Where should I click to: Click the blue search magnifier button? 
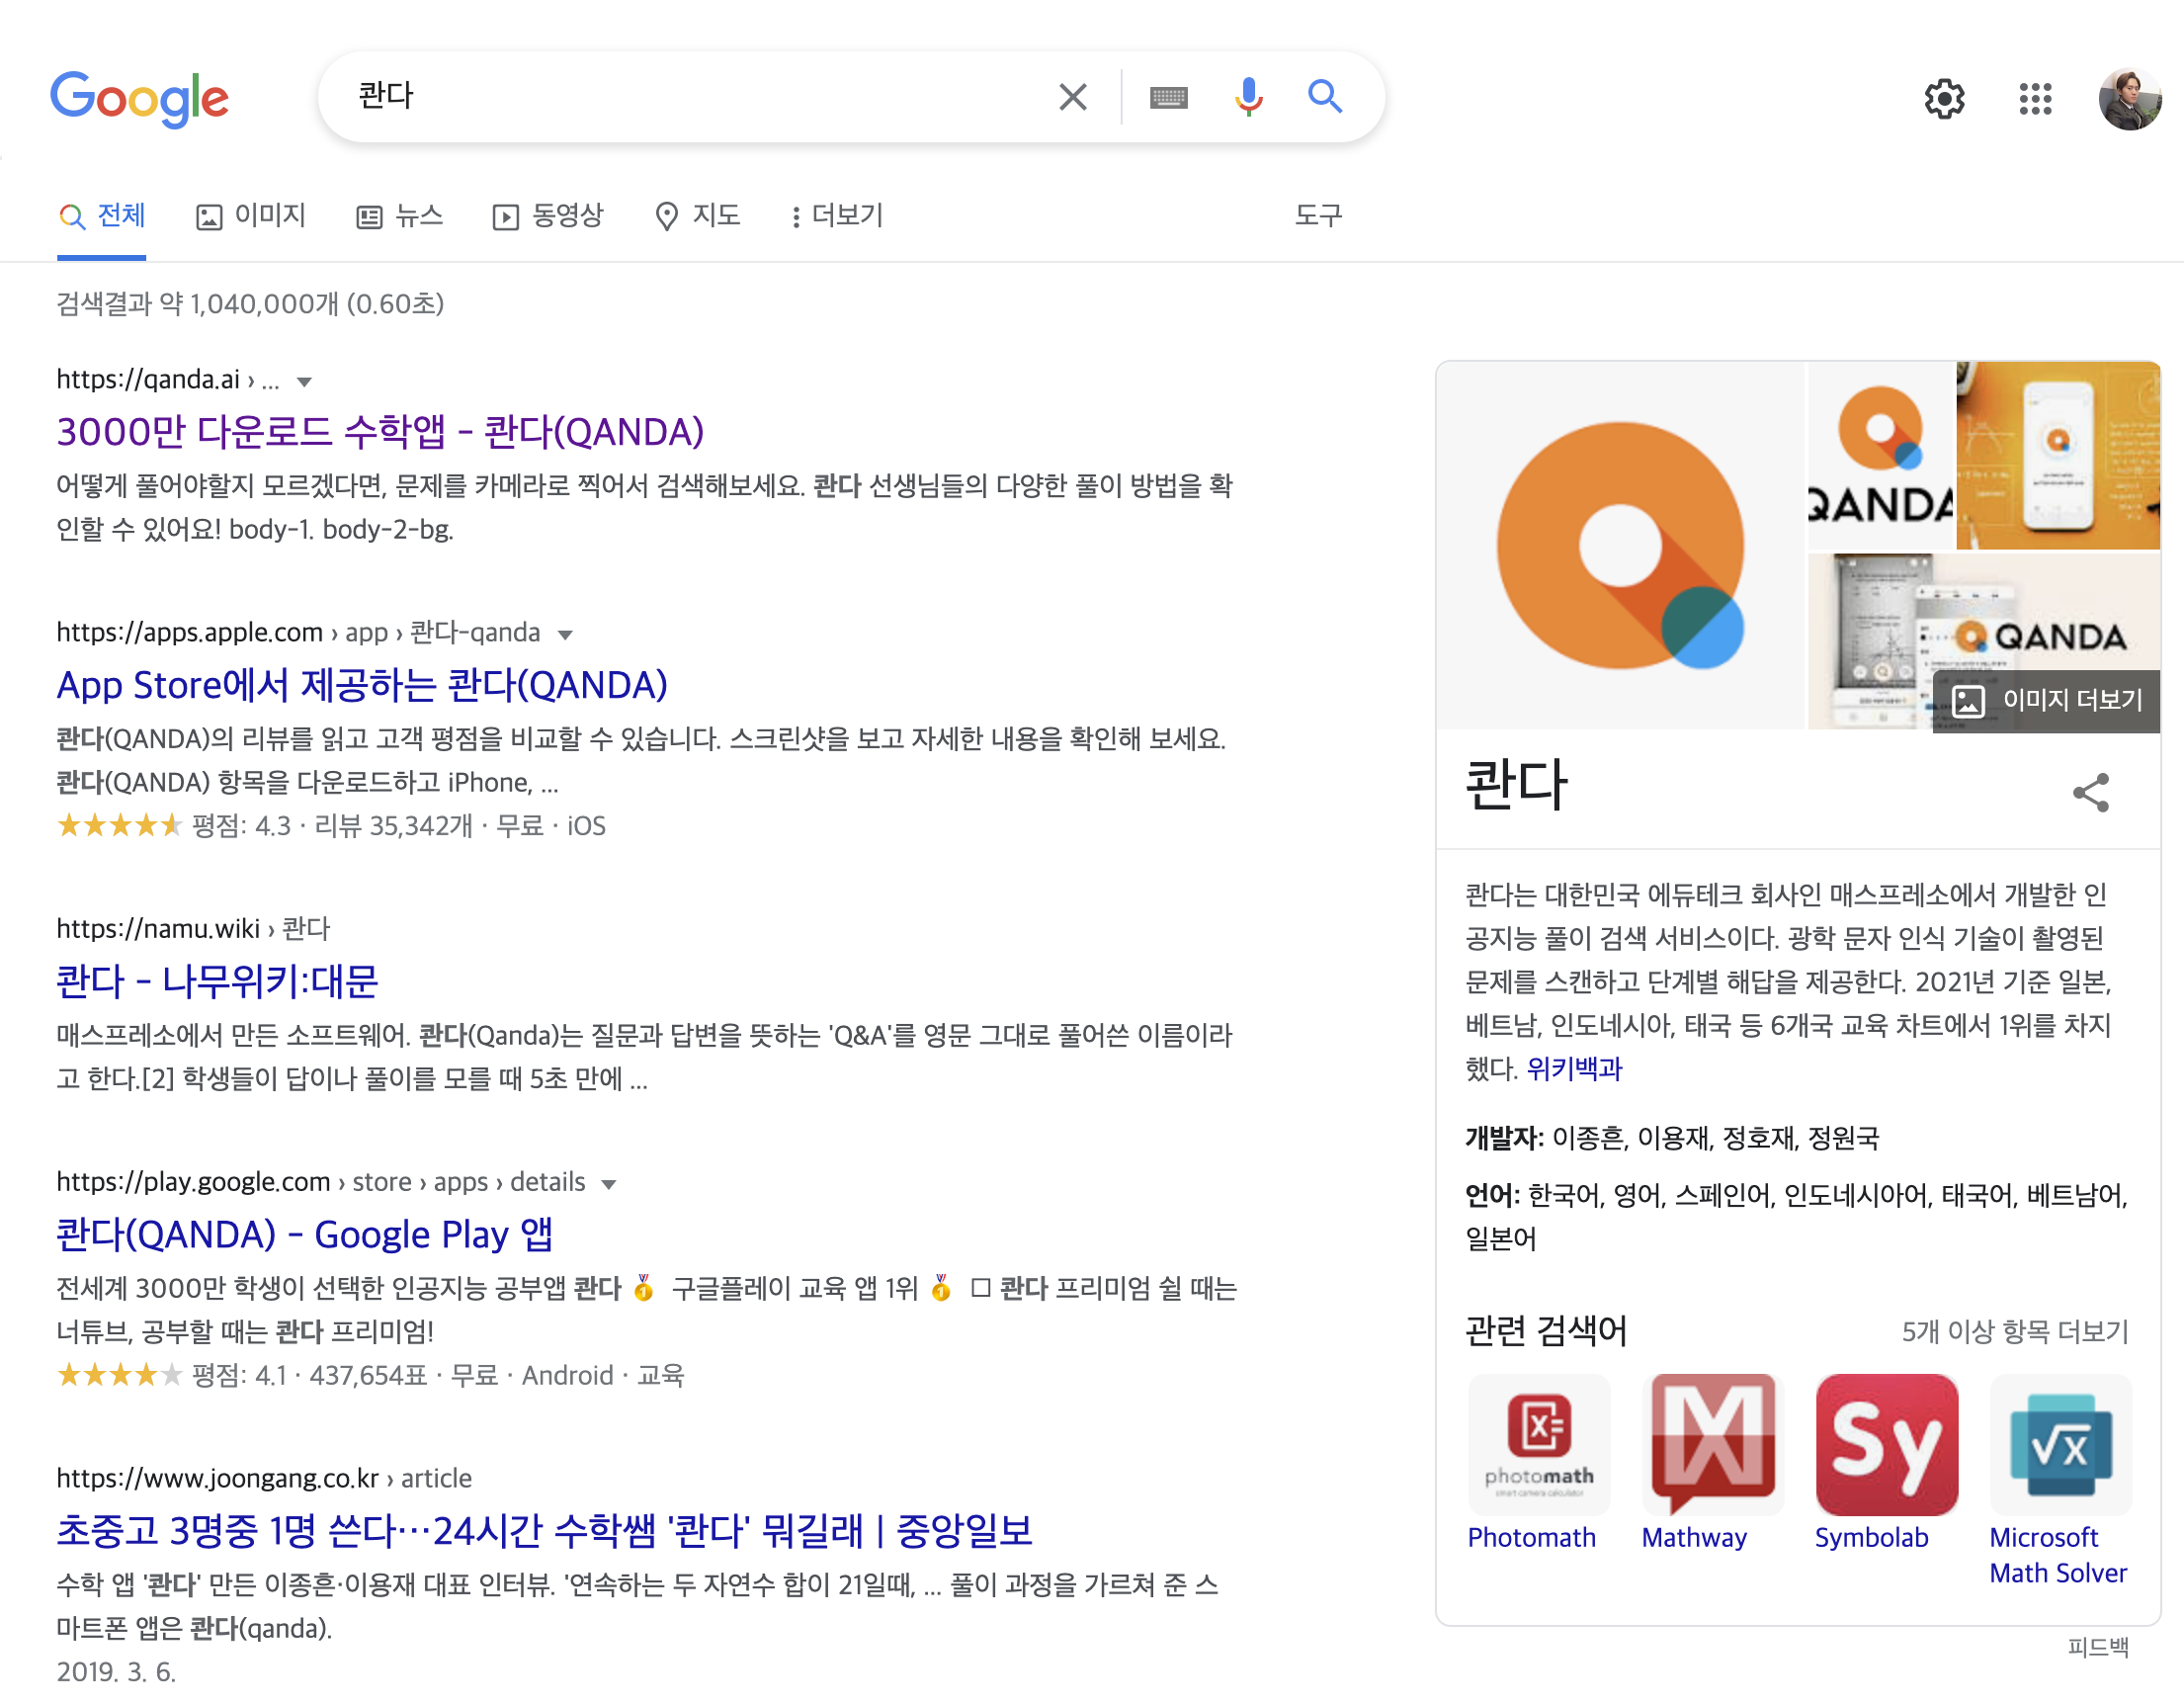tap(1325, 97)
